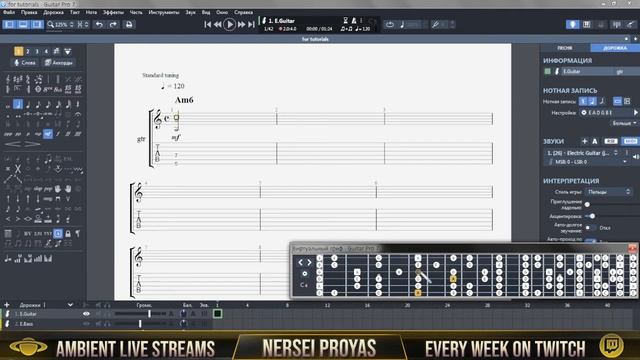Apply the pp dynamic marking

point(18,134)
